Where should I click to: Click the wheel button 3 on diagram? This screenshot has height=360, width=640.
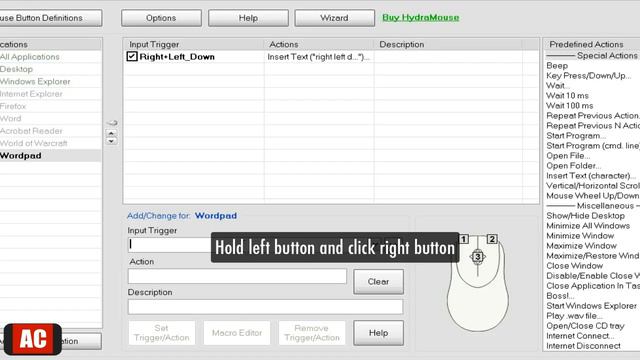(x=478, y=257)
